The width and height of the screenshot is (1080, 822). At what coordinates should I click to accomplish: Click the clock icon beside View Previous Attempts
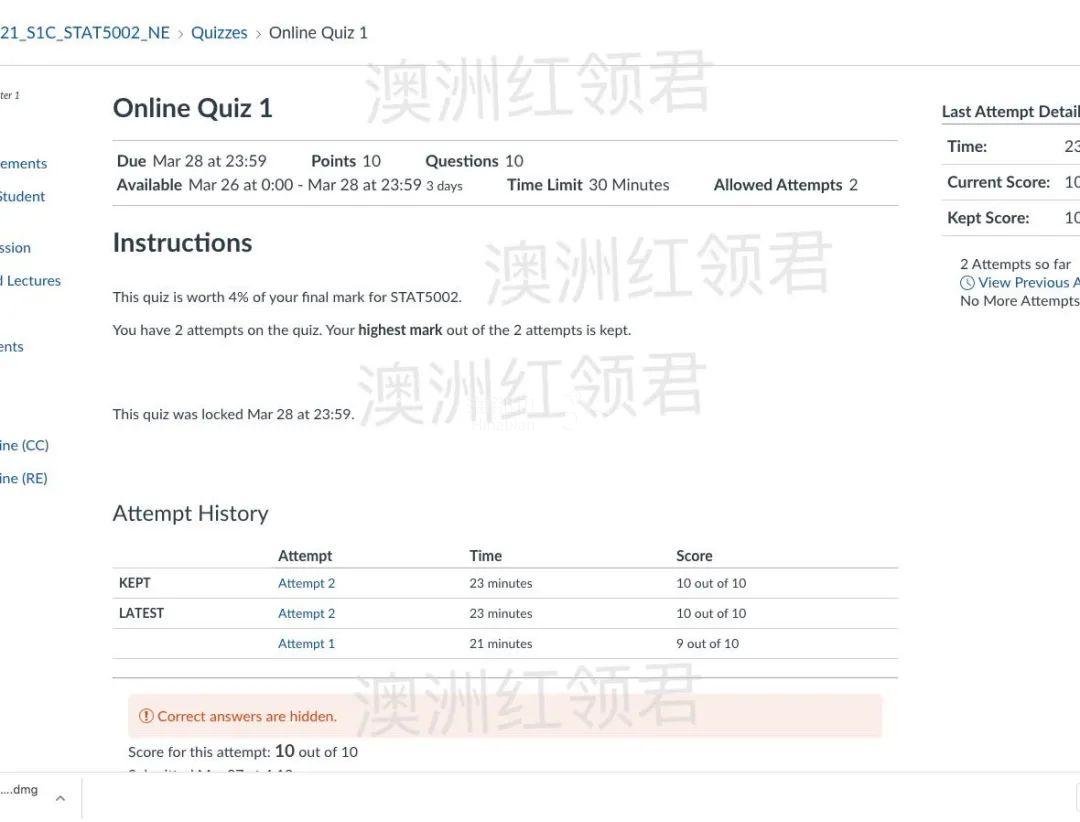pyautogui.click(x=967, y=283)
